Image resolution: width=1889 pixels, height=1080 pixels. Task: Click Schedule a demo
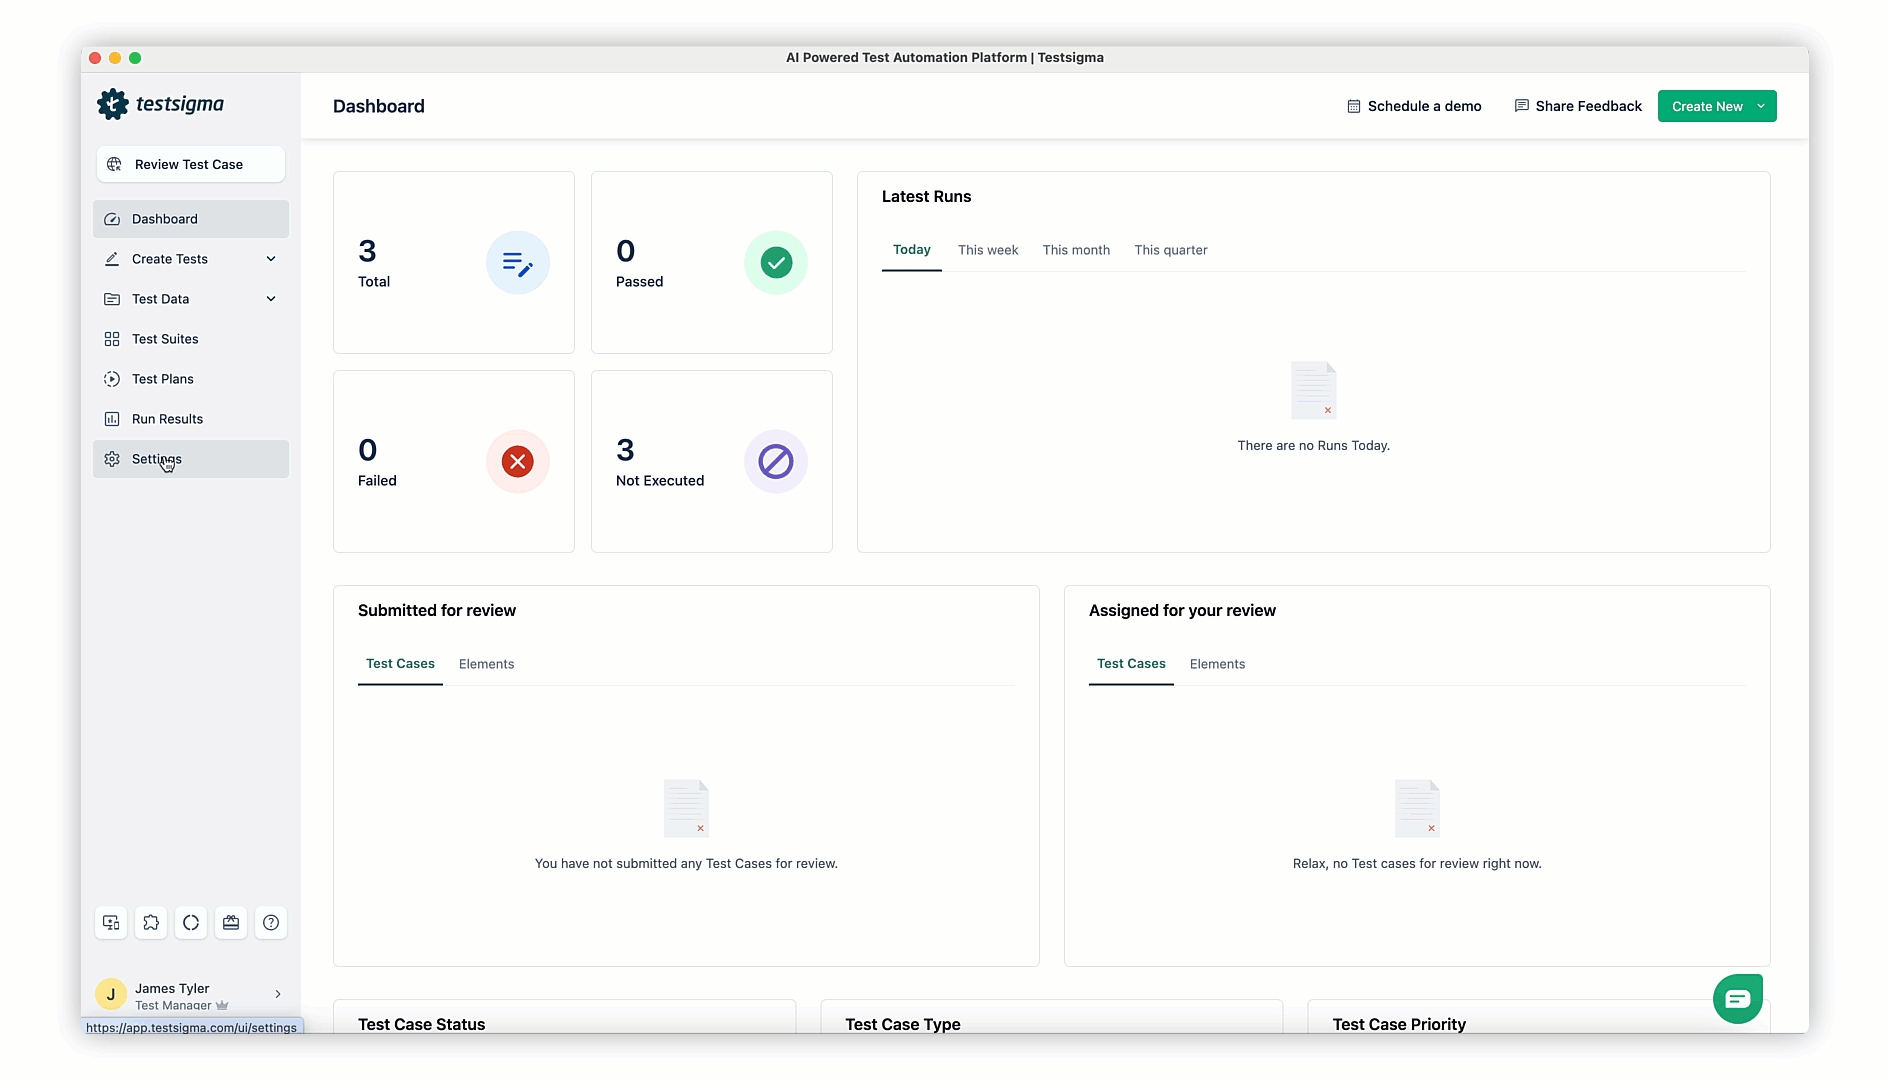point(1414,106)
